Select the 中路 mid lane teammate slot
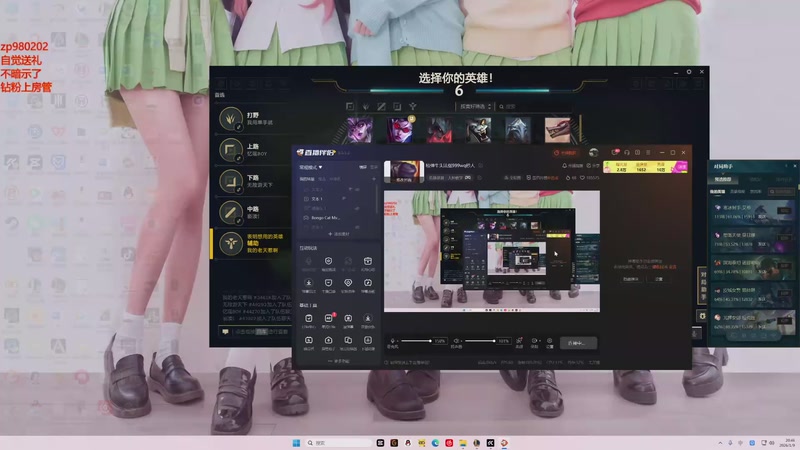The image size is (800, 450). 253,212
